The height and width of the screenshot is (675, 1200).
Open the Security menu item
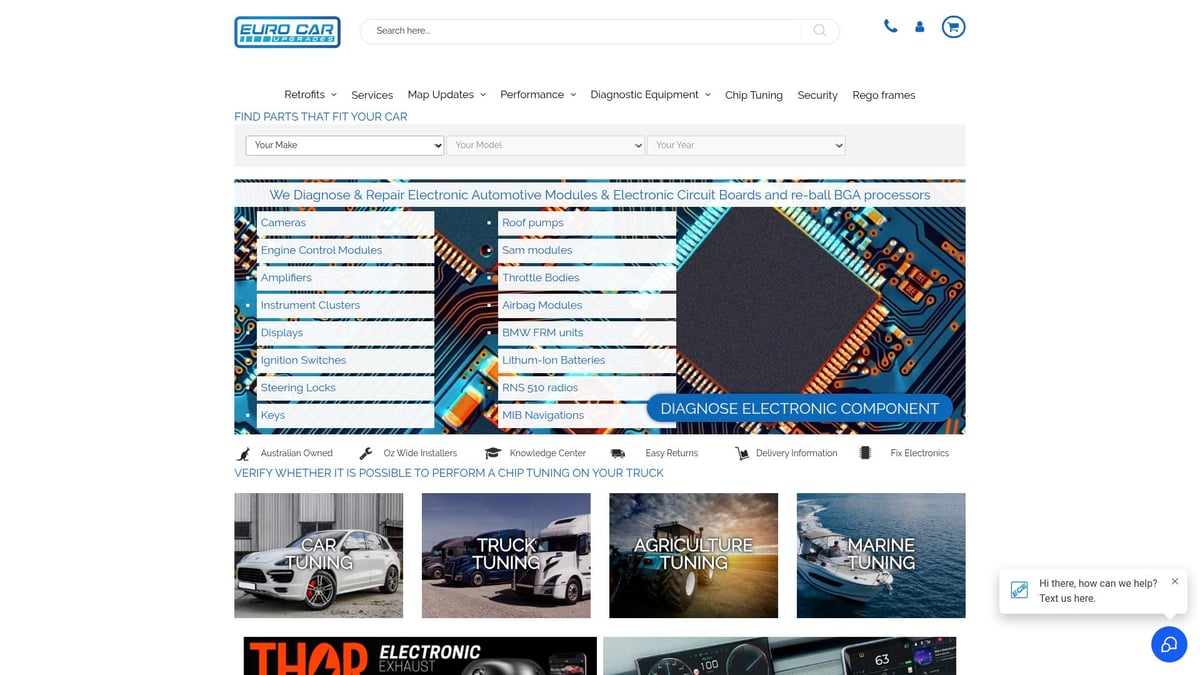(817, 95)
